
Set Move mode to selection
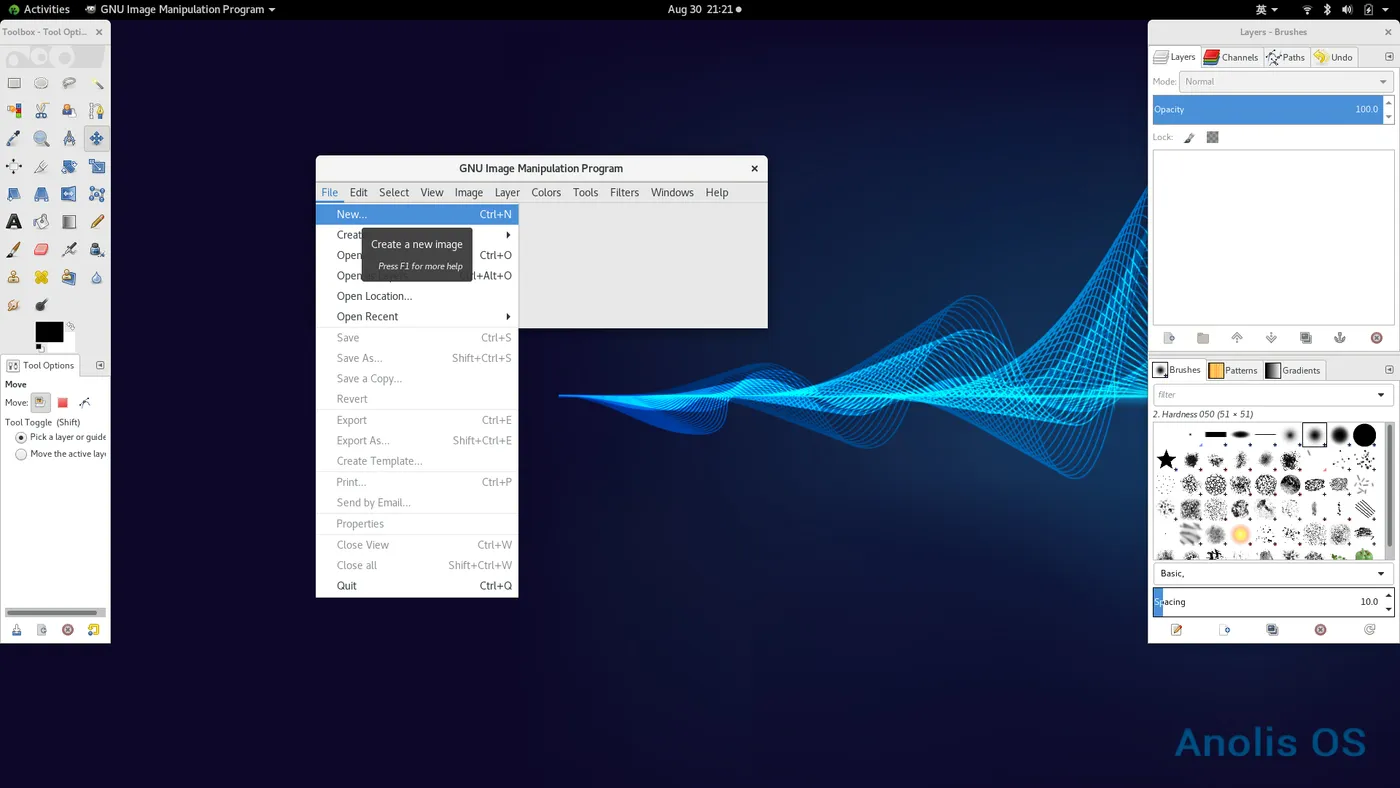click(62, 402)
